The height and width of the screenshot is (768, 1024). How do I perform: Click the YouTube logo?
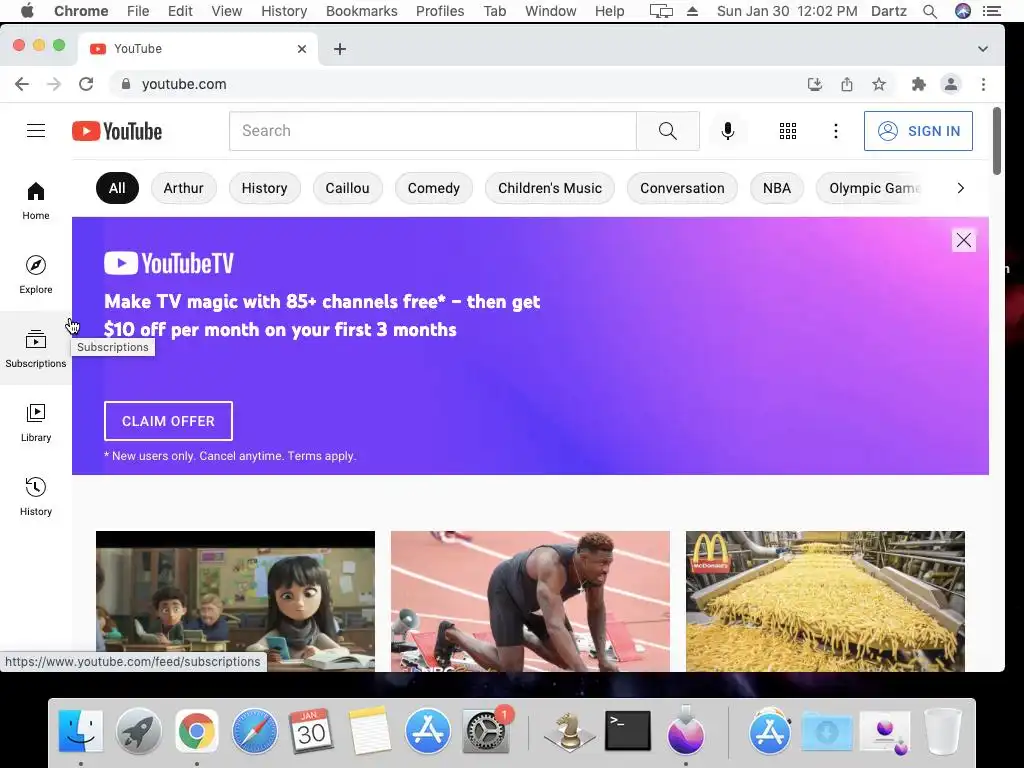tap(117, 131)
